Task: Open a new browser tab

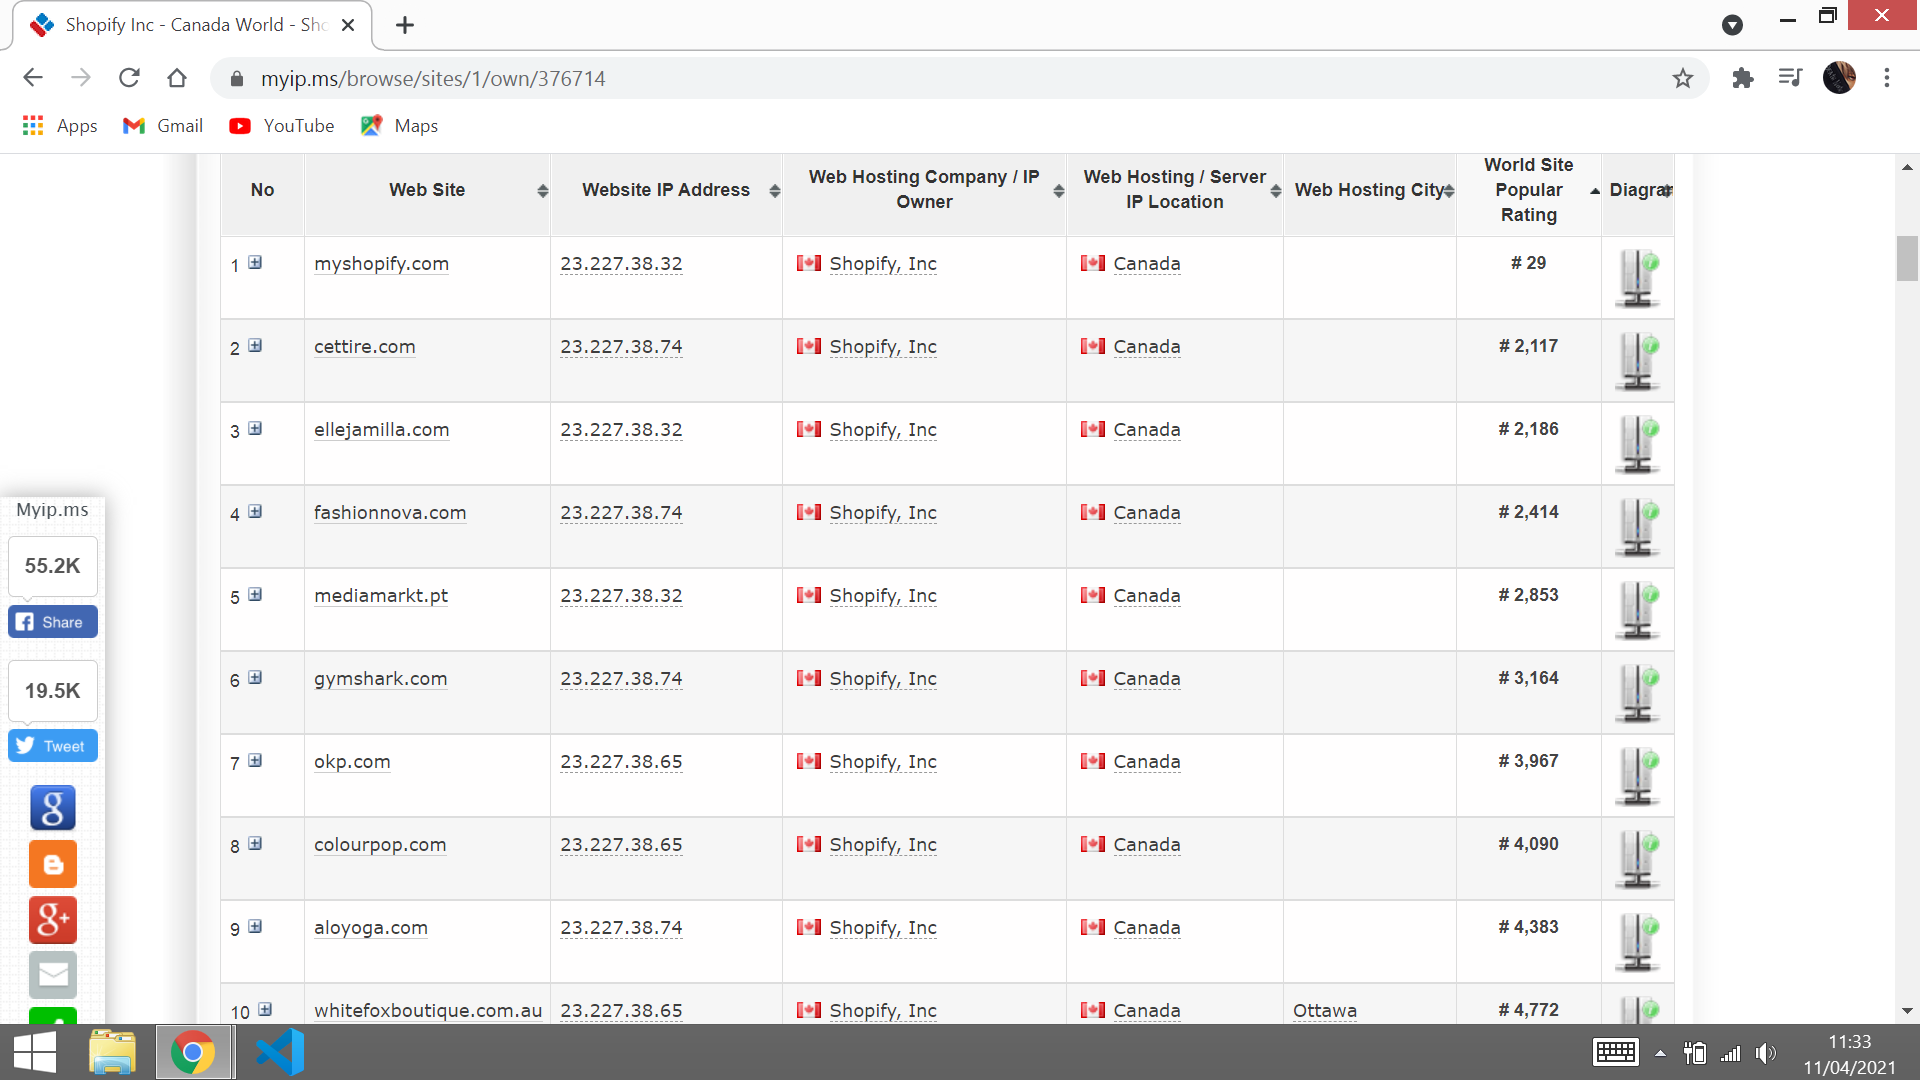Action: [x=404, y=25]
